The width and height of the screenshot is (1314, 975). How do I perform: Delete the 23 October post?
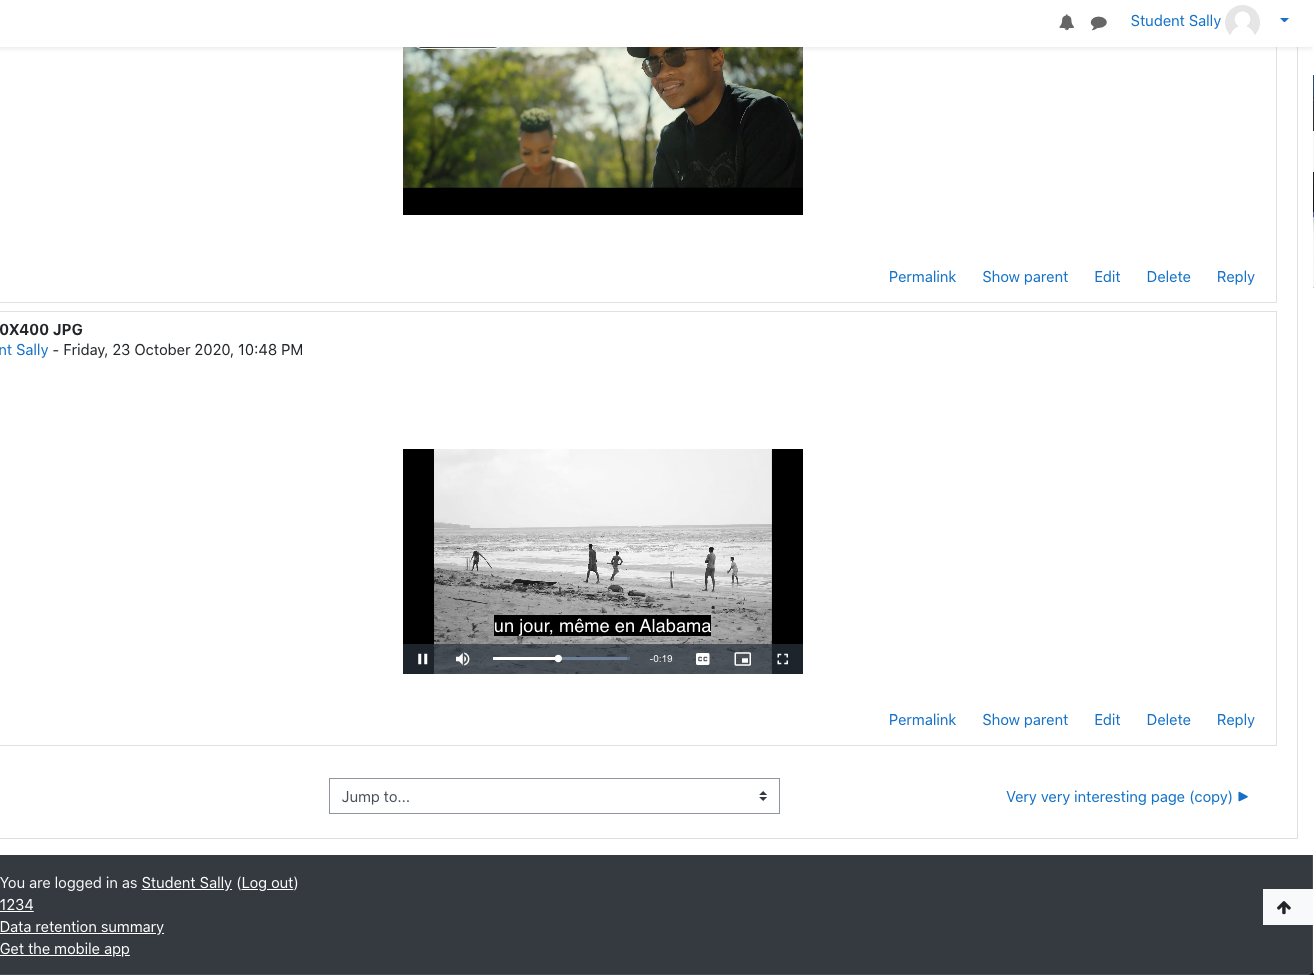click(1168, 720)
